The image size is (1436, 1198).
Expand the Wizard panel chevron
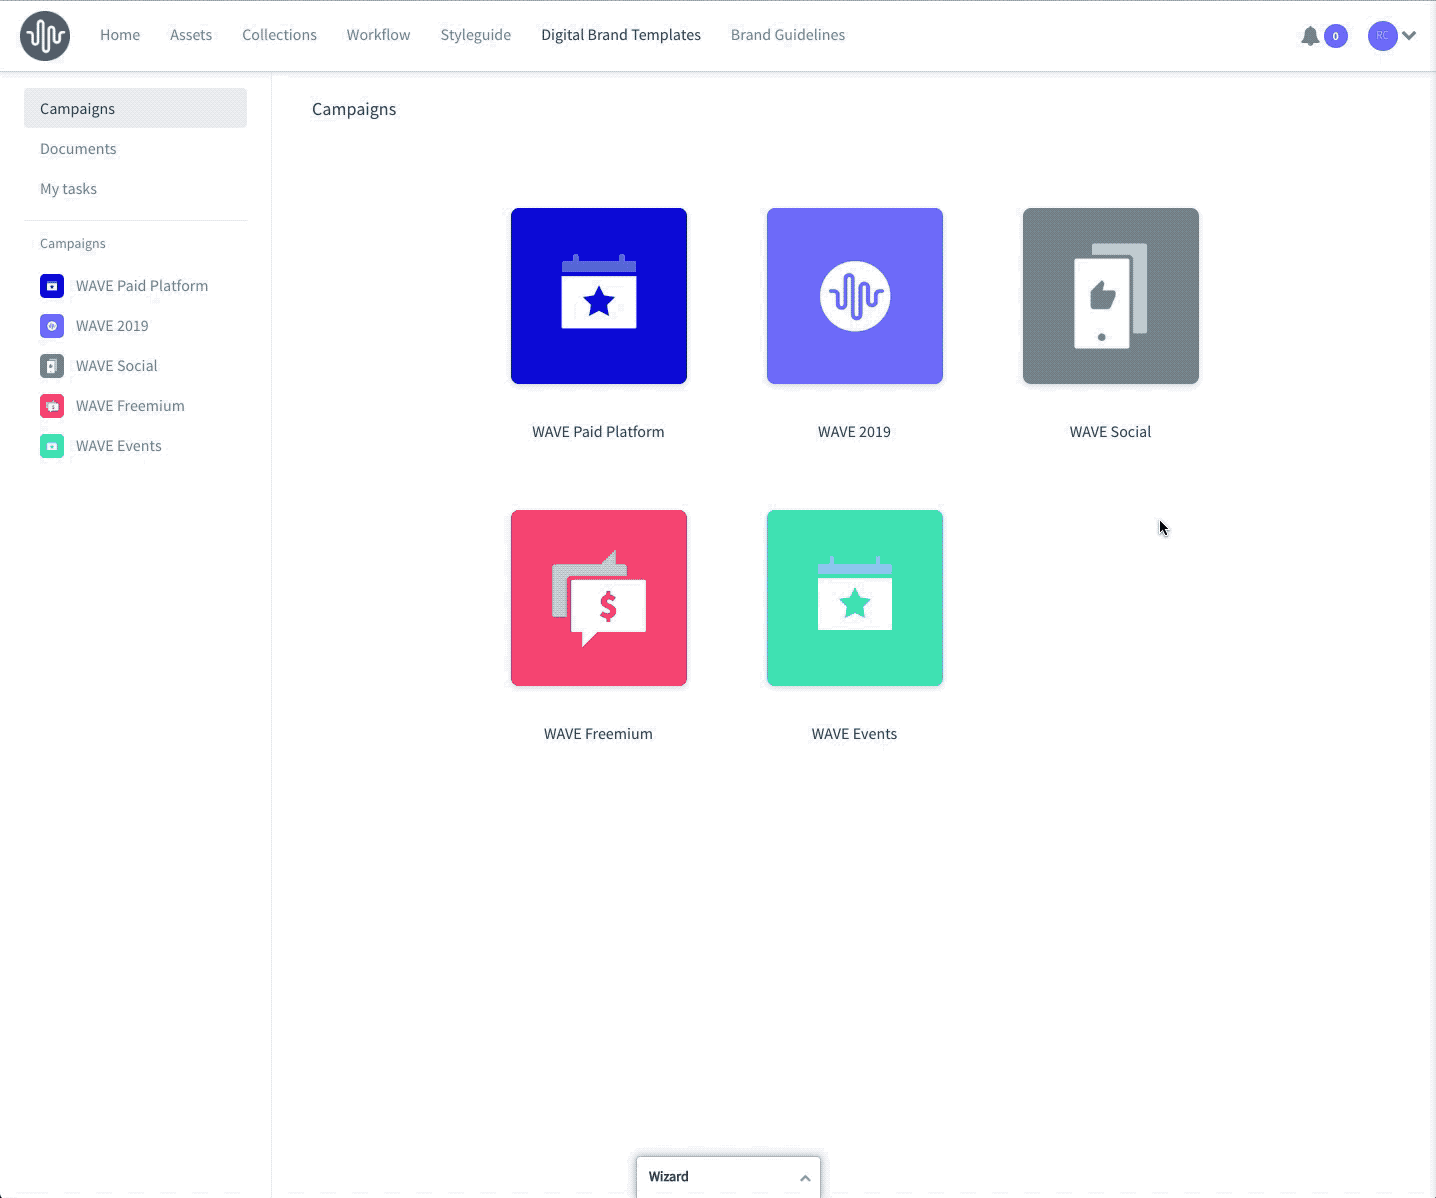tap(805, 1178)
